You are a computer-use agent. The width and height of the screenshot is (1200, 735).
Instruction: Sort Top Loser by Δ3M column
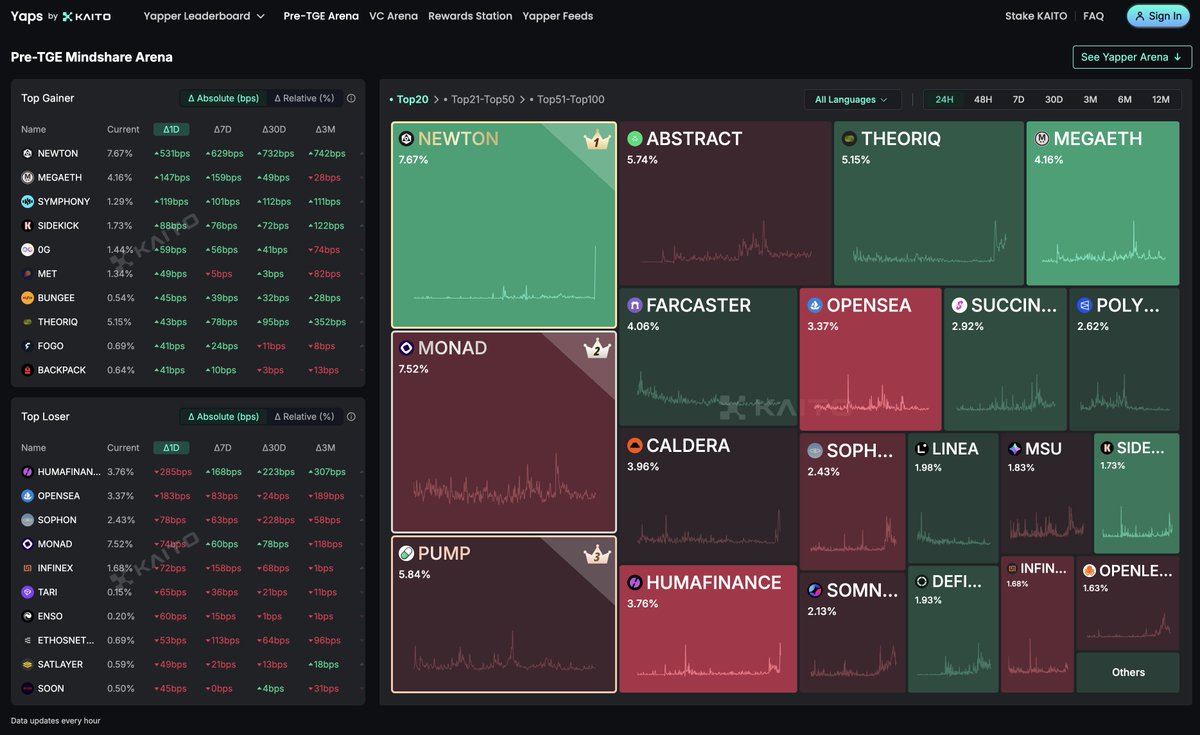[x=325, y=448]
